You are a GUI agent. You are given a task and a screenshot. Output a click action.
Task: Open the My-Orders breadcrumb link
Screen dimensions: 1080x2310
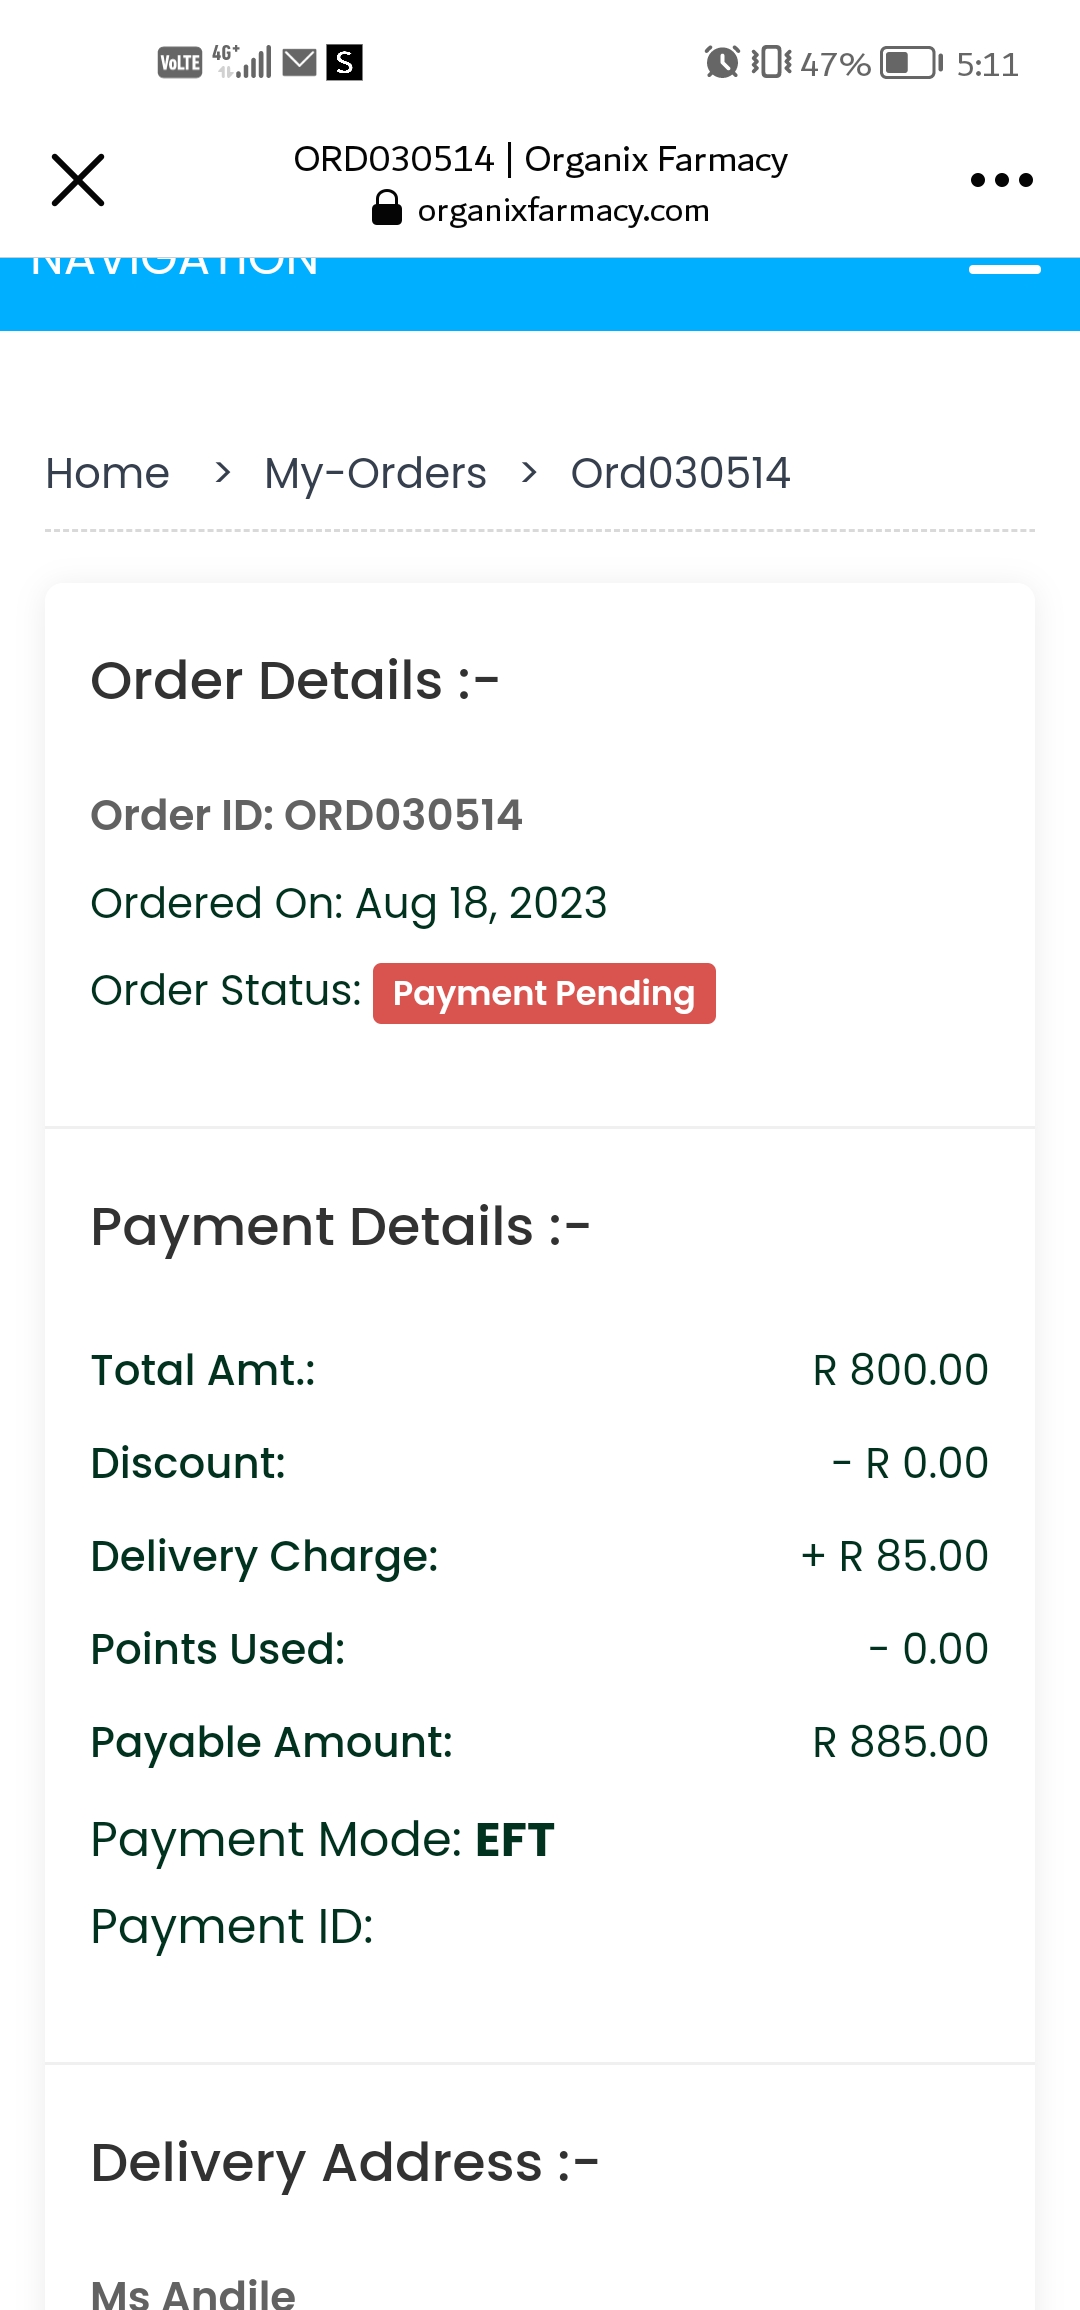point(375,473)
